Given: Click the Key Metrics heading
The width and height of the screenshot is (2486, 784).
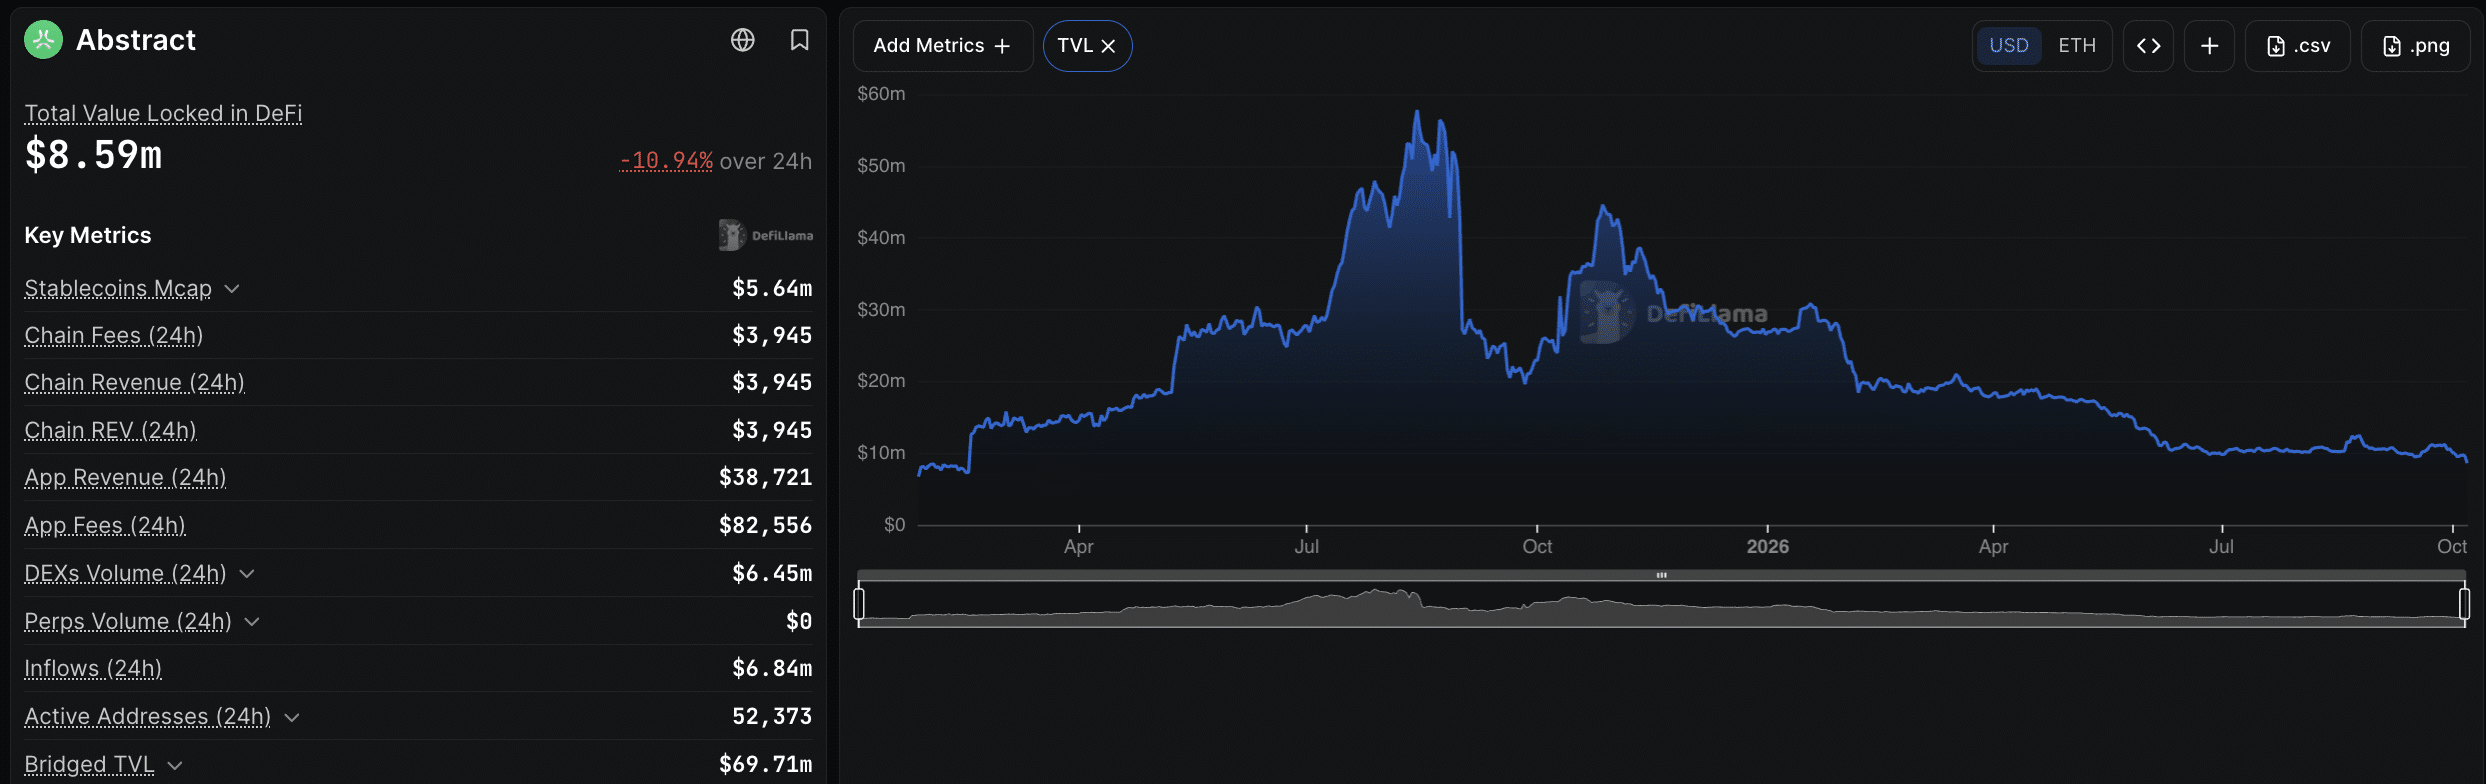Looking at the screenshot, I should 88,236.
